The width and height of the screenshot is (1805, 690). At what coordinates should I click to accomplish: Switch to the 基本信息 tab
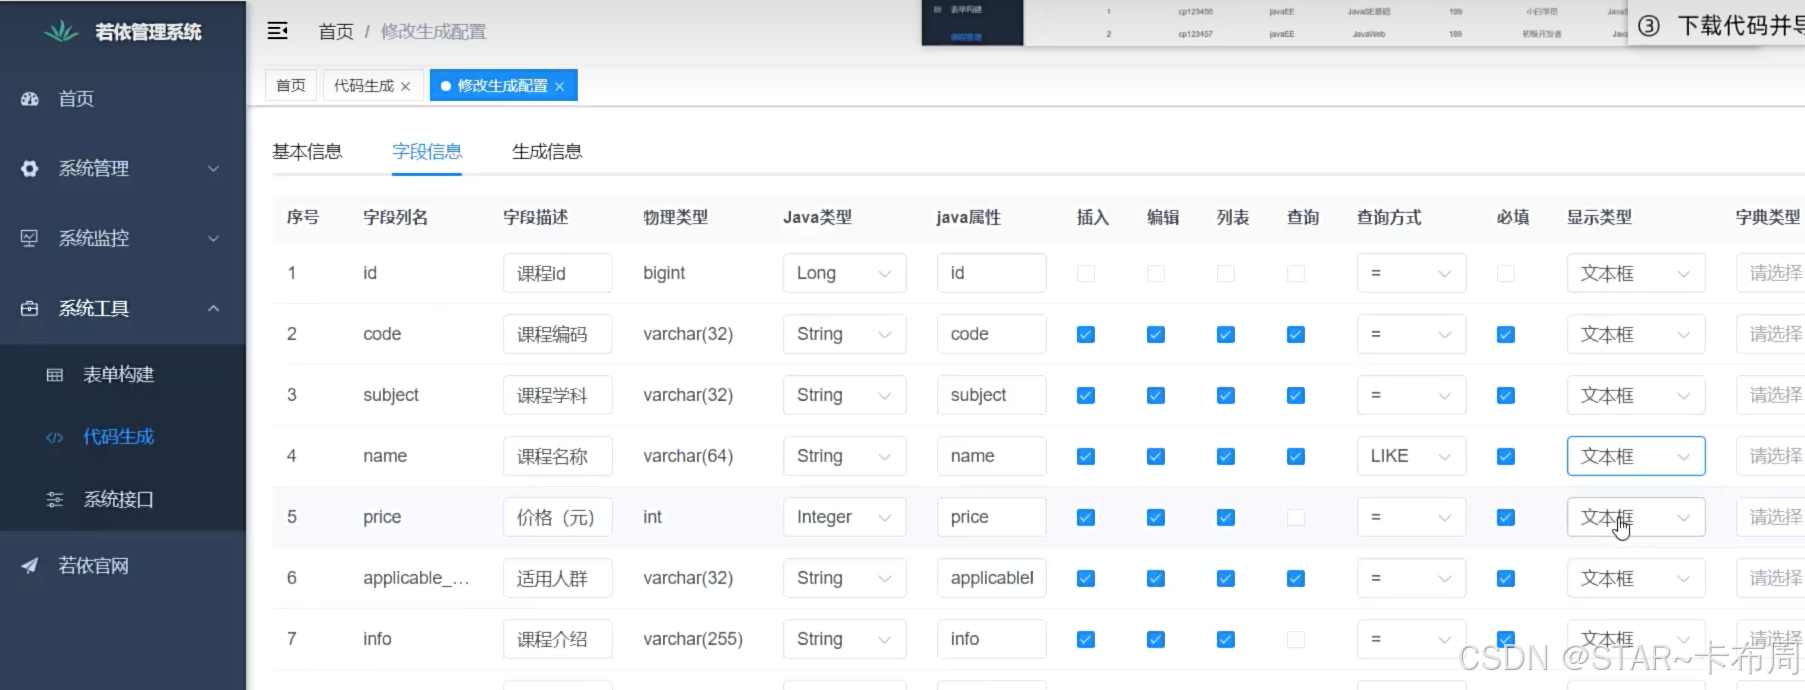pyautogui.click(x=307, y=152)
